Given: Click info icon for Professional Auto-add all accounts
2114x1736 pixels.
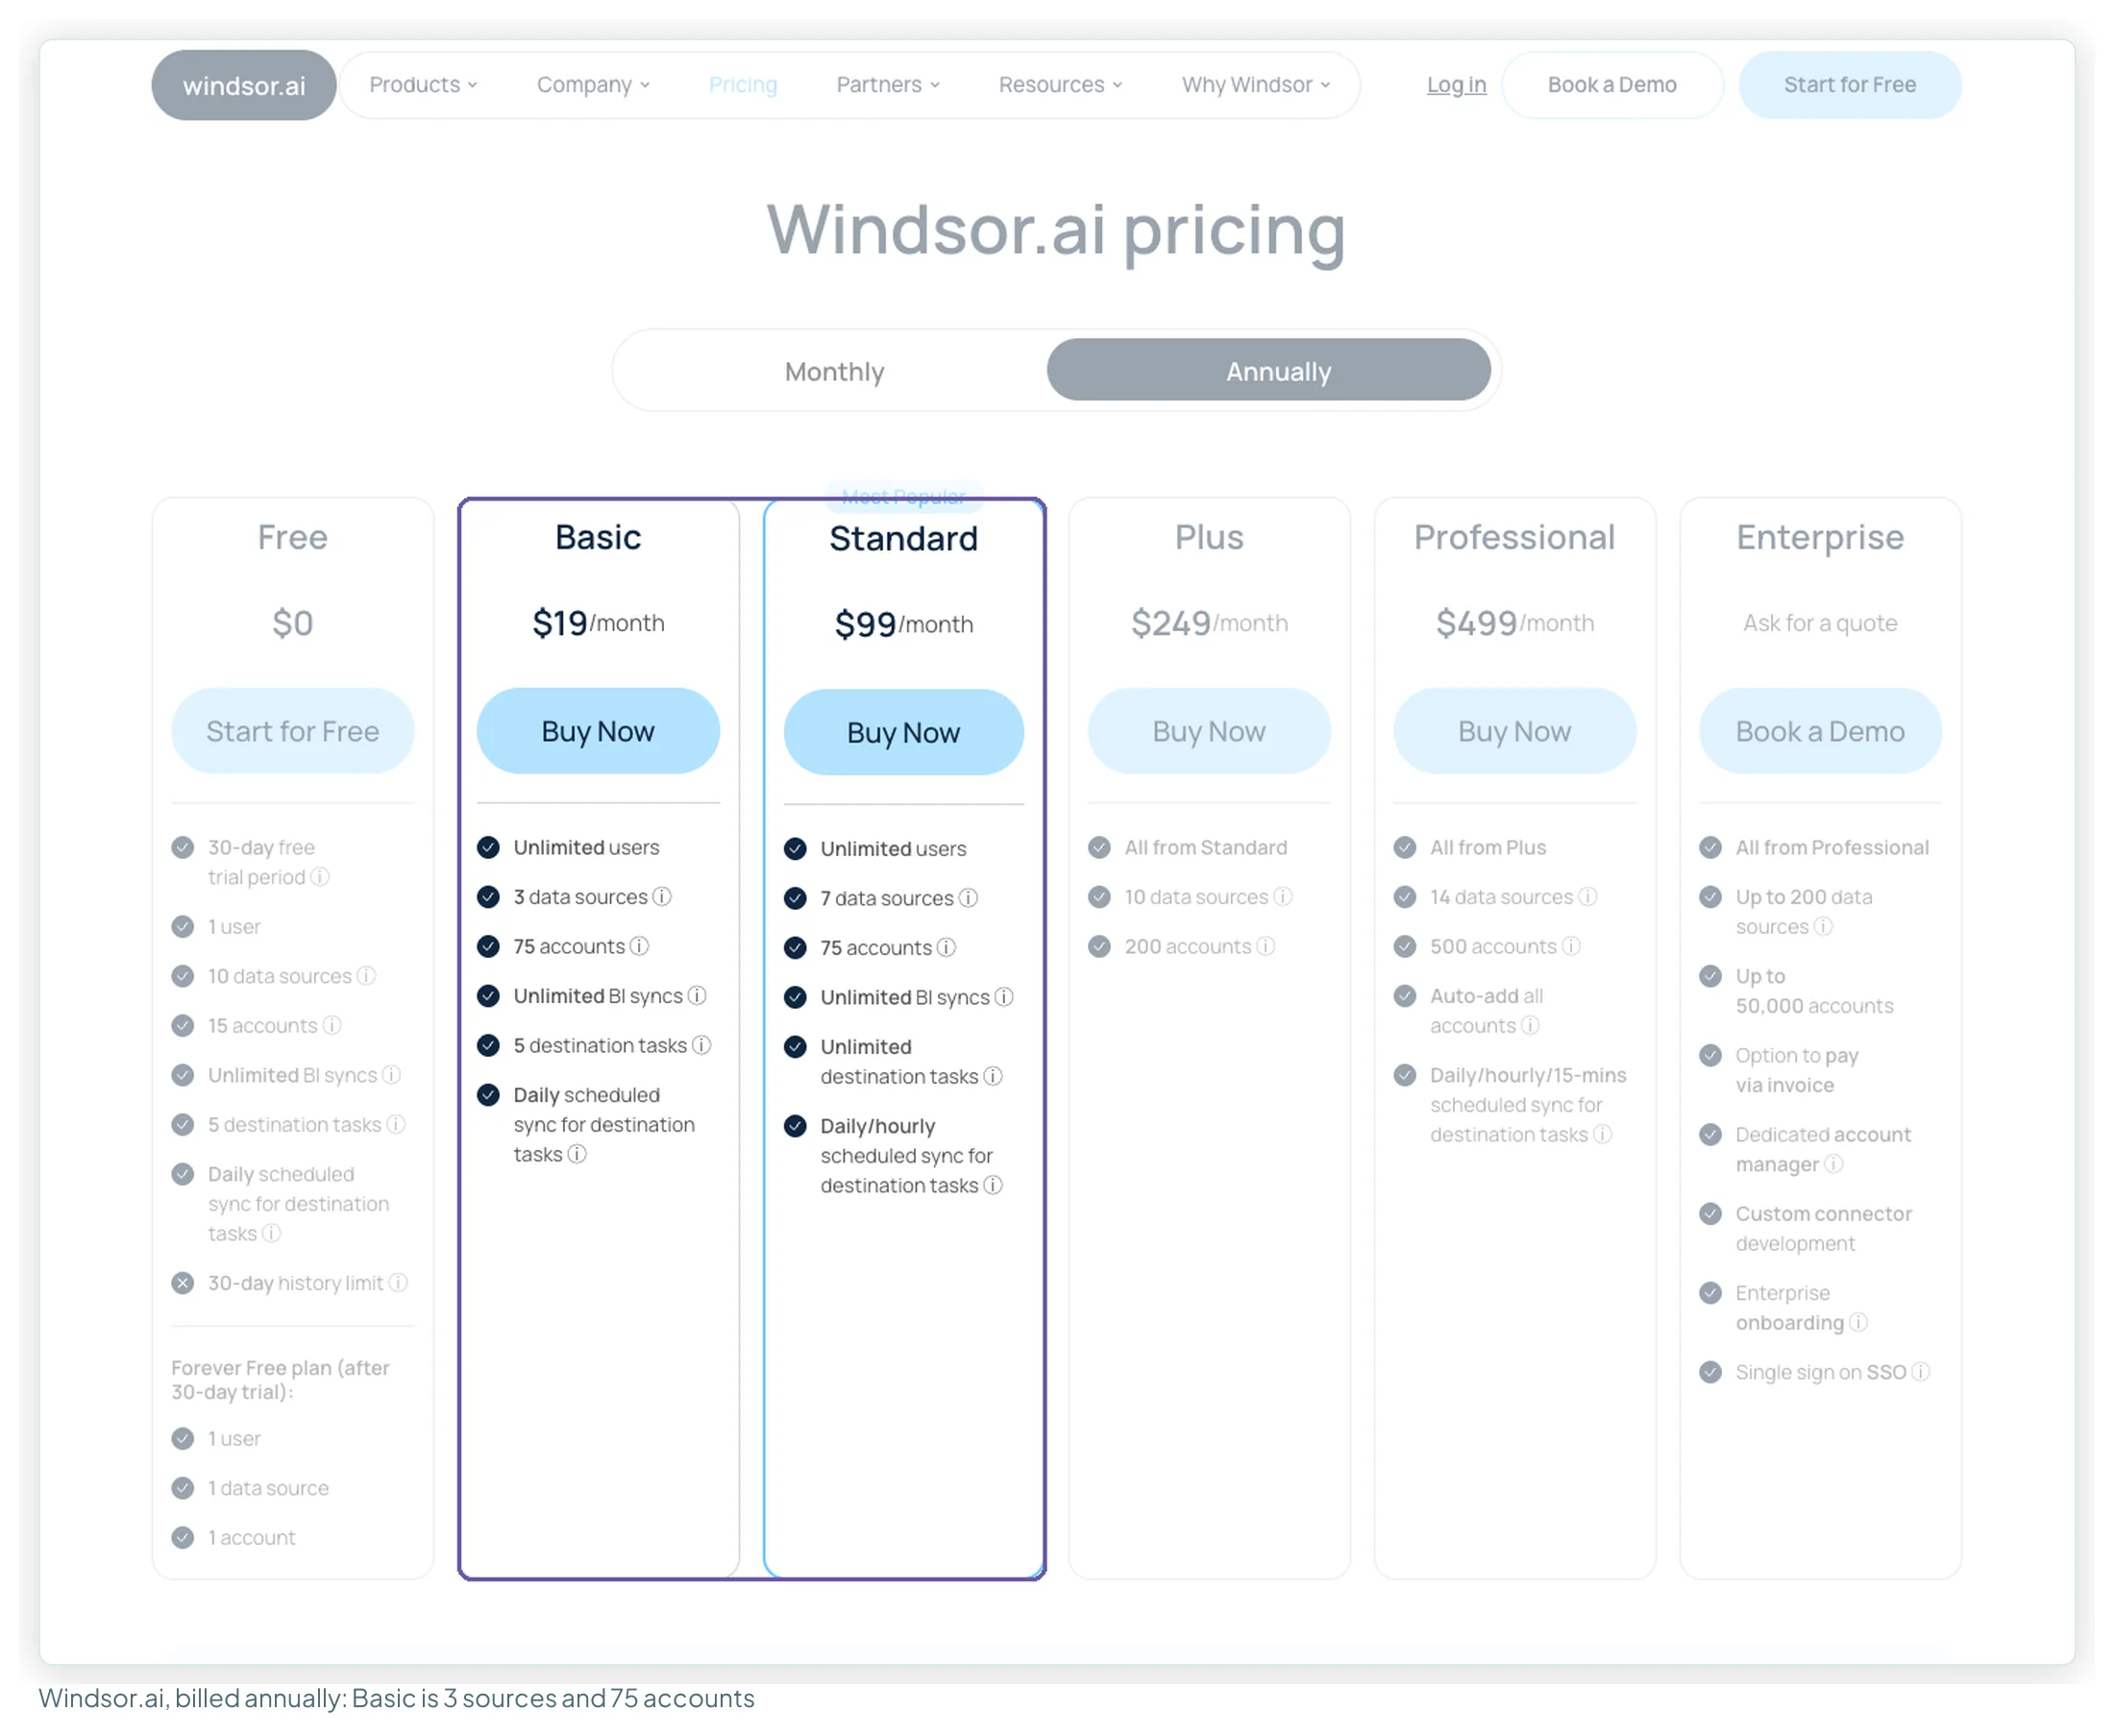Looking at the screenshot, I should 1530,1025.
